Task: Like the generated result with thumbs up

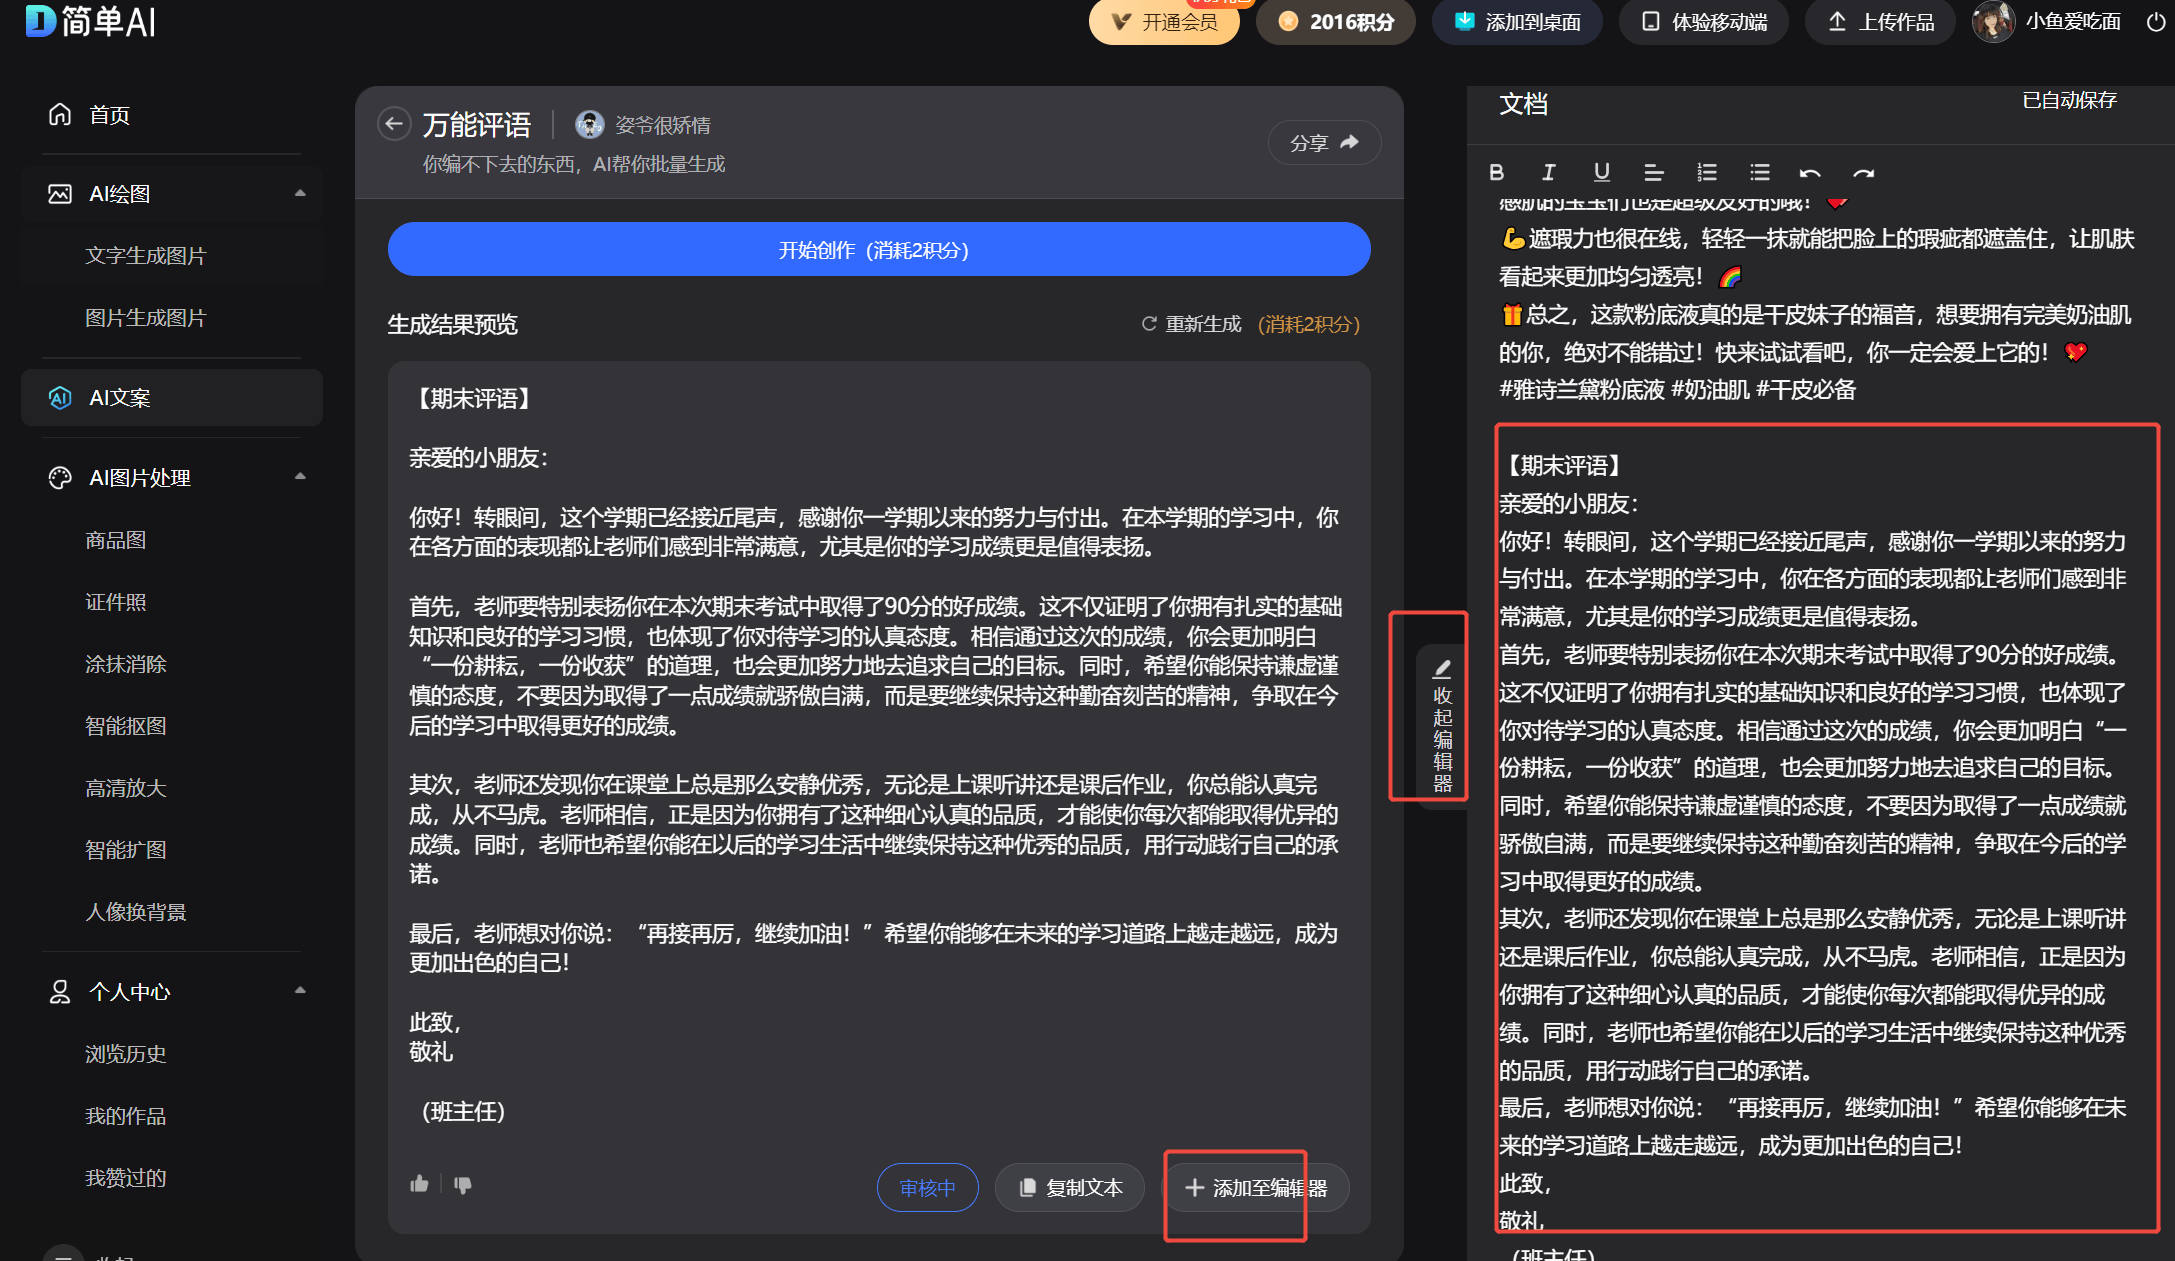Action: point(419,1184)
